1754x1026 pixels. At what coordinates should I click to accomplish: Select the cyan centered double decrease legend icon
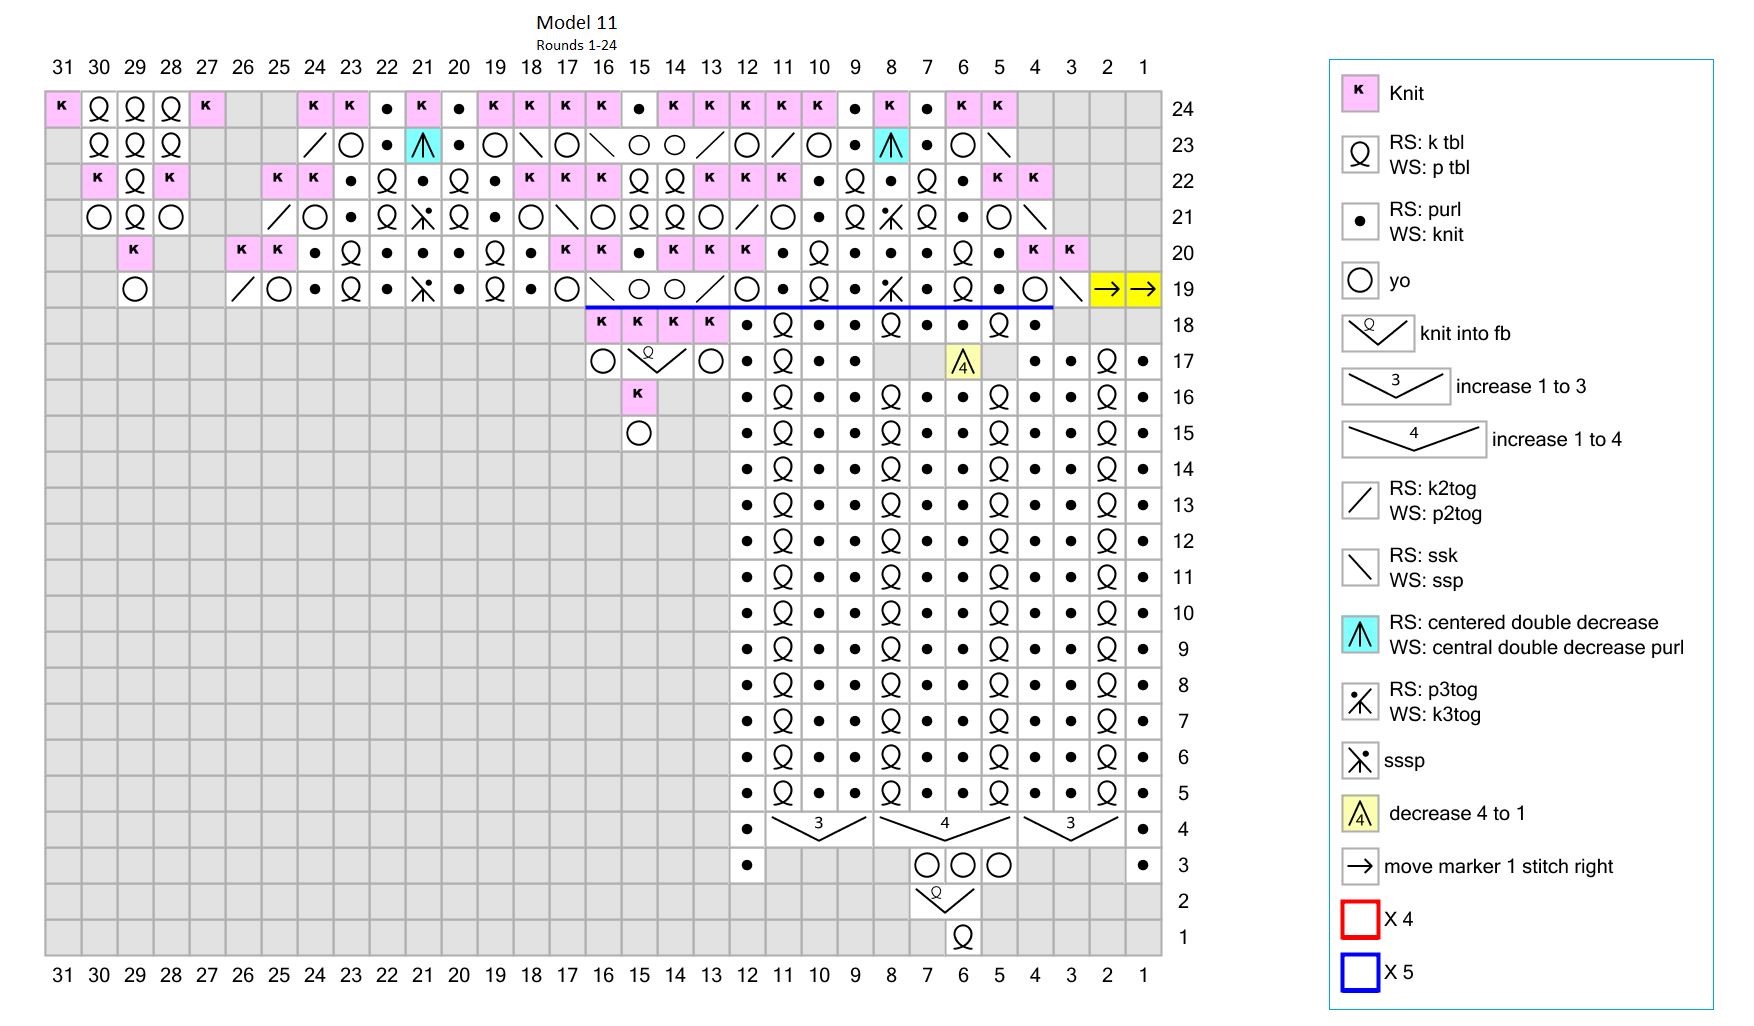point(1360,635)
